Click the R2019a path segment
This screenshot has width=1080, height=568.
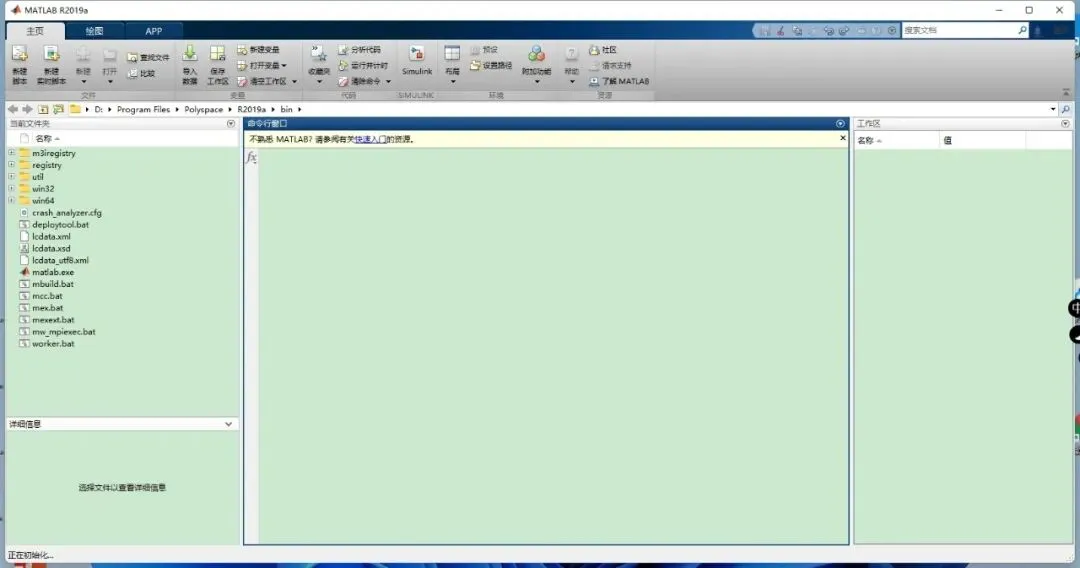tap(251, 109)
